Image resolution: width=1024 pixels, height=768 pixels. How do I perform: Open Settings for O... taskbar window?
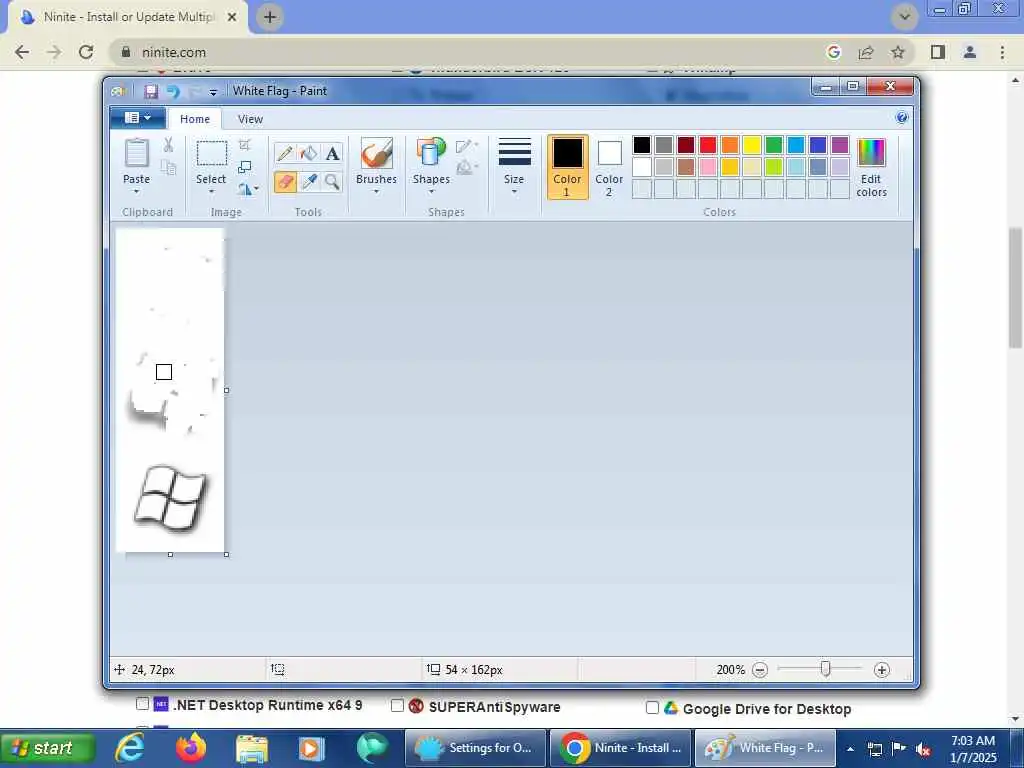(475, 748)
